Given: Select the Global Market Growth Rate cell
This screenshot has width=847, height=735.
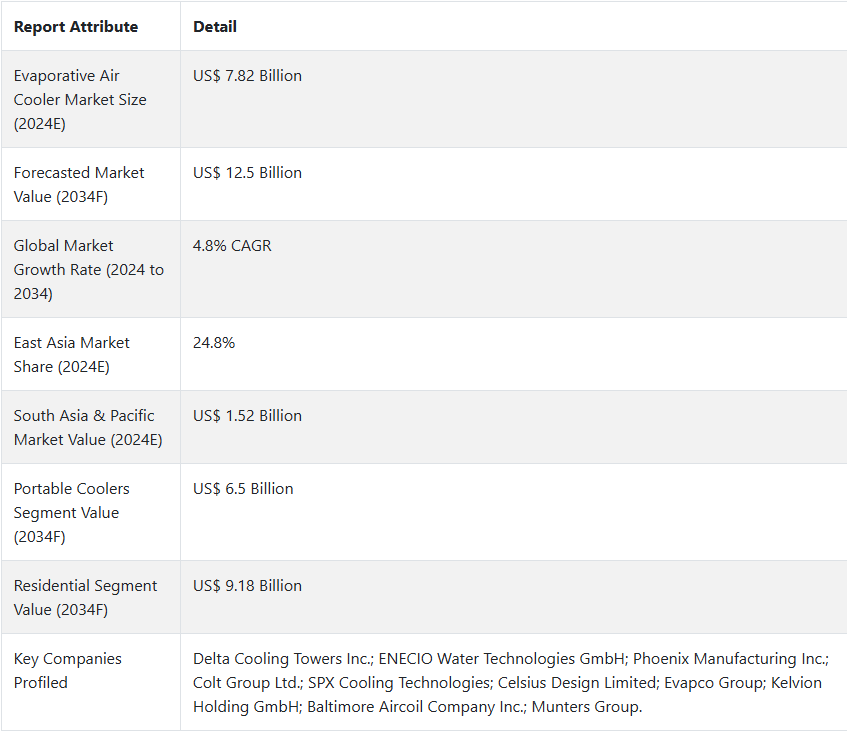Looking at the screenshot, I should [91, 269].
